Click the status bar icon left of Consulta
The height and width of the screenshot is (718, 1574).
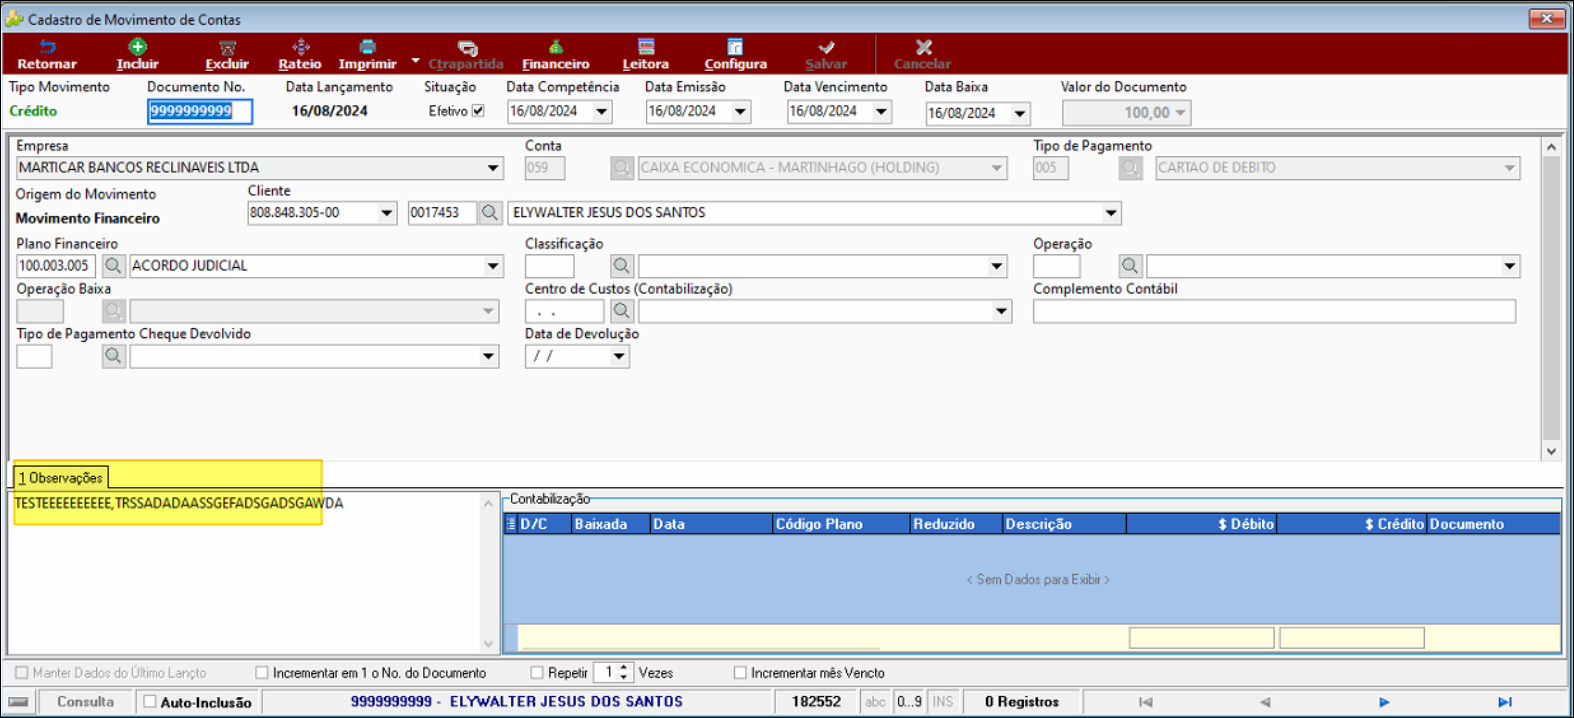18,702
